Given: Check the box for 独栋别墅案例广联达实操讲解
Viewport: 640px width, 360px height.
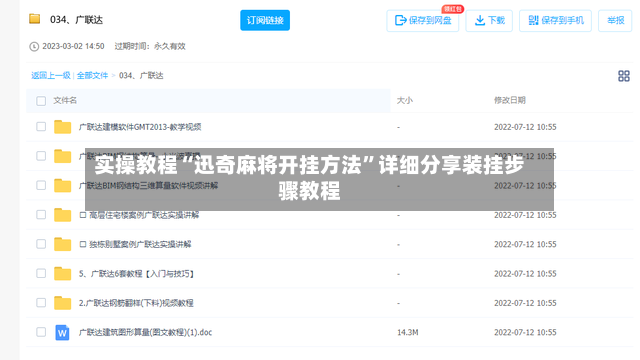Looking at the screenshot, I should coord(41,244).
